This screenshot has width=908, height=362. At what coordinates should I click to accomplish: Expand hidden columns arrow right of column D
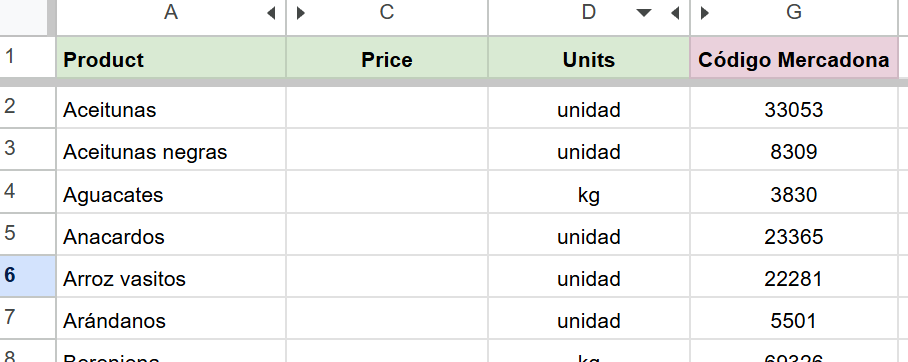(x=675, y=13)
